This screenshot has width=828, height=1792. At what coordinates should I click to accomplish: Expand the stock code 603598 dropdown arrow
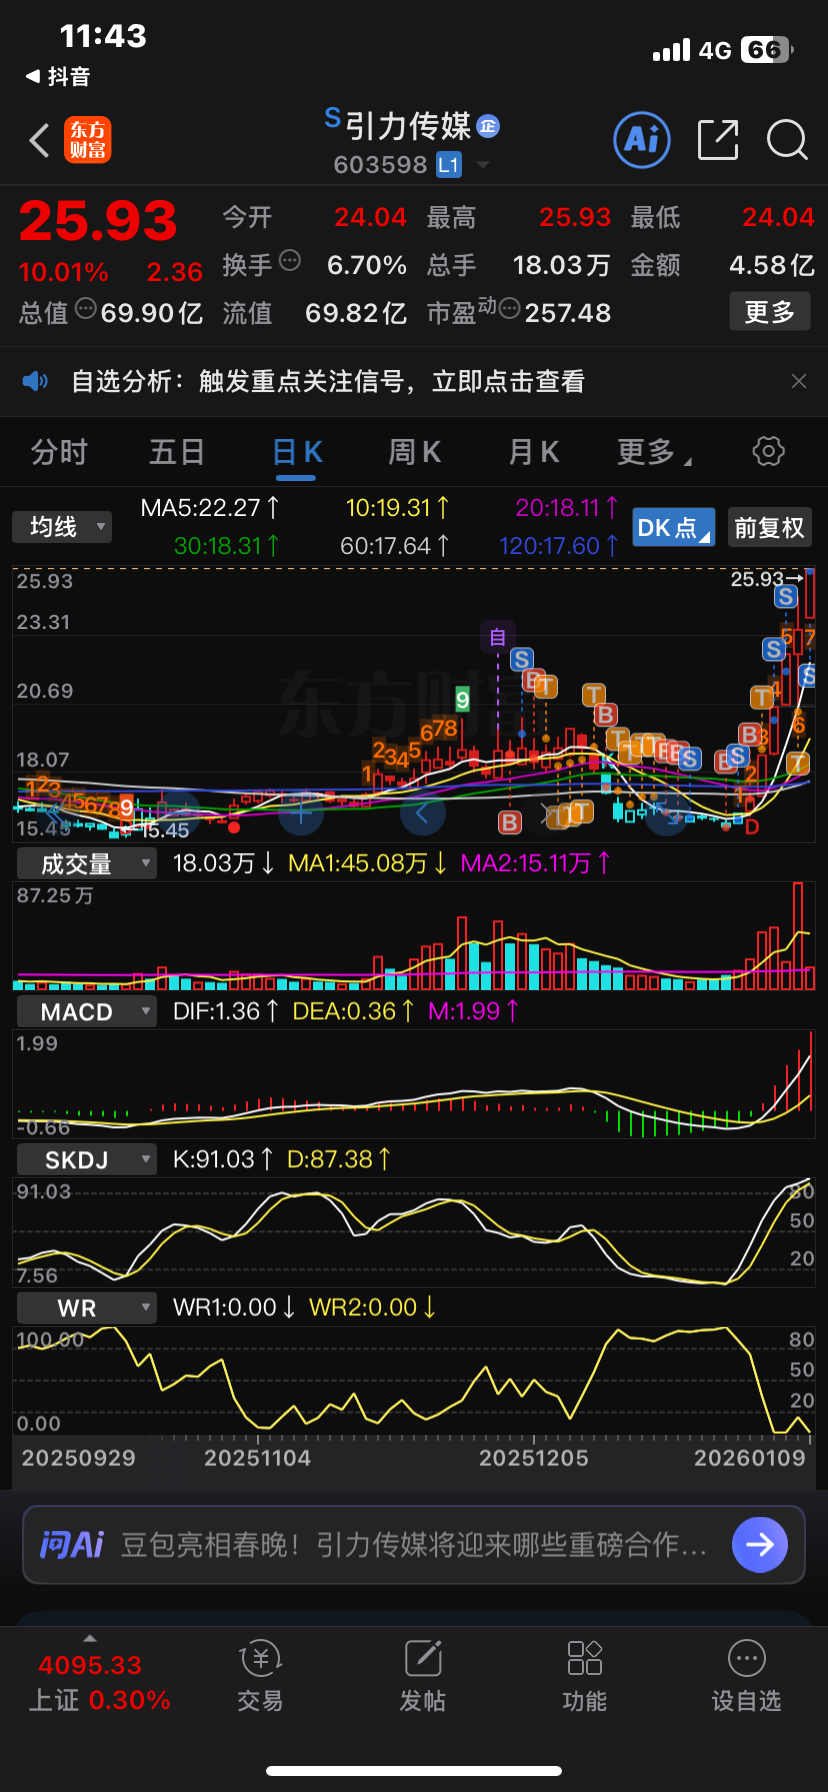pos(483,164)
